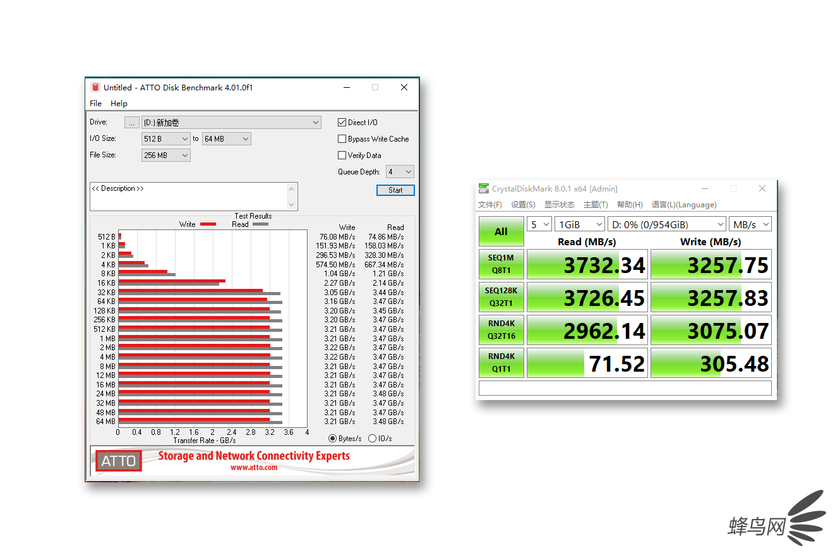Click the ATTO logo in banner
Image resolution: width=840 pixels, height=560 pixels.
click(118, 461)
